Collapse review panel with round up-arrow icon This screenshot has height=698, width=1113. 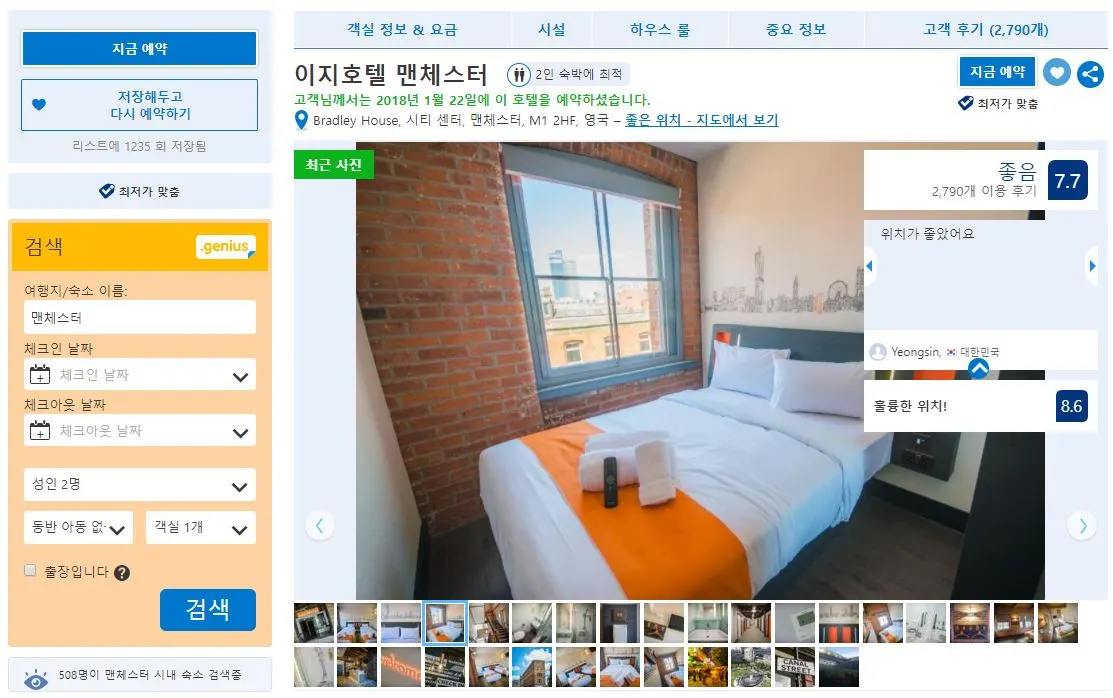tap(978, 368)
